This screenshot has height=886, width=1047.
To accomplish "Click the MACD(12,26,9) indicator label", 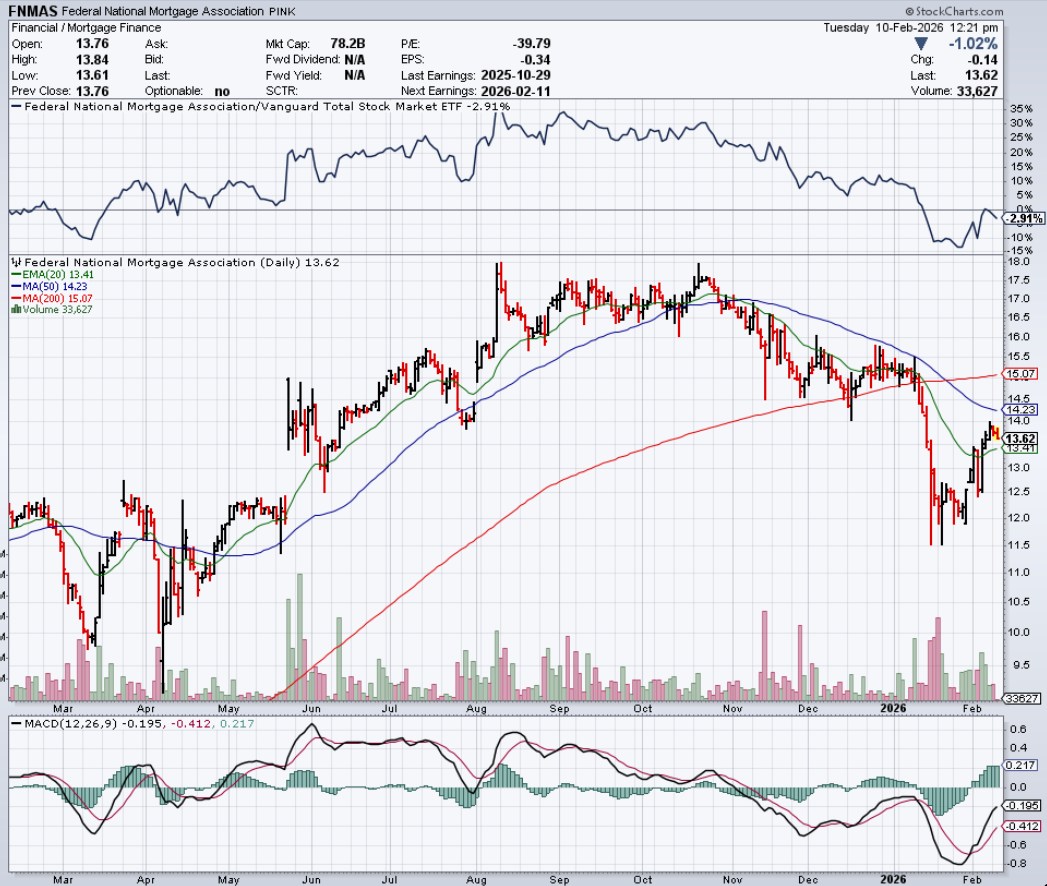I will click(x=58, y=722).
